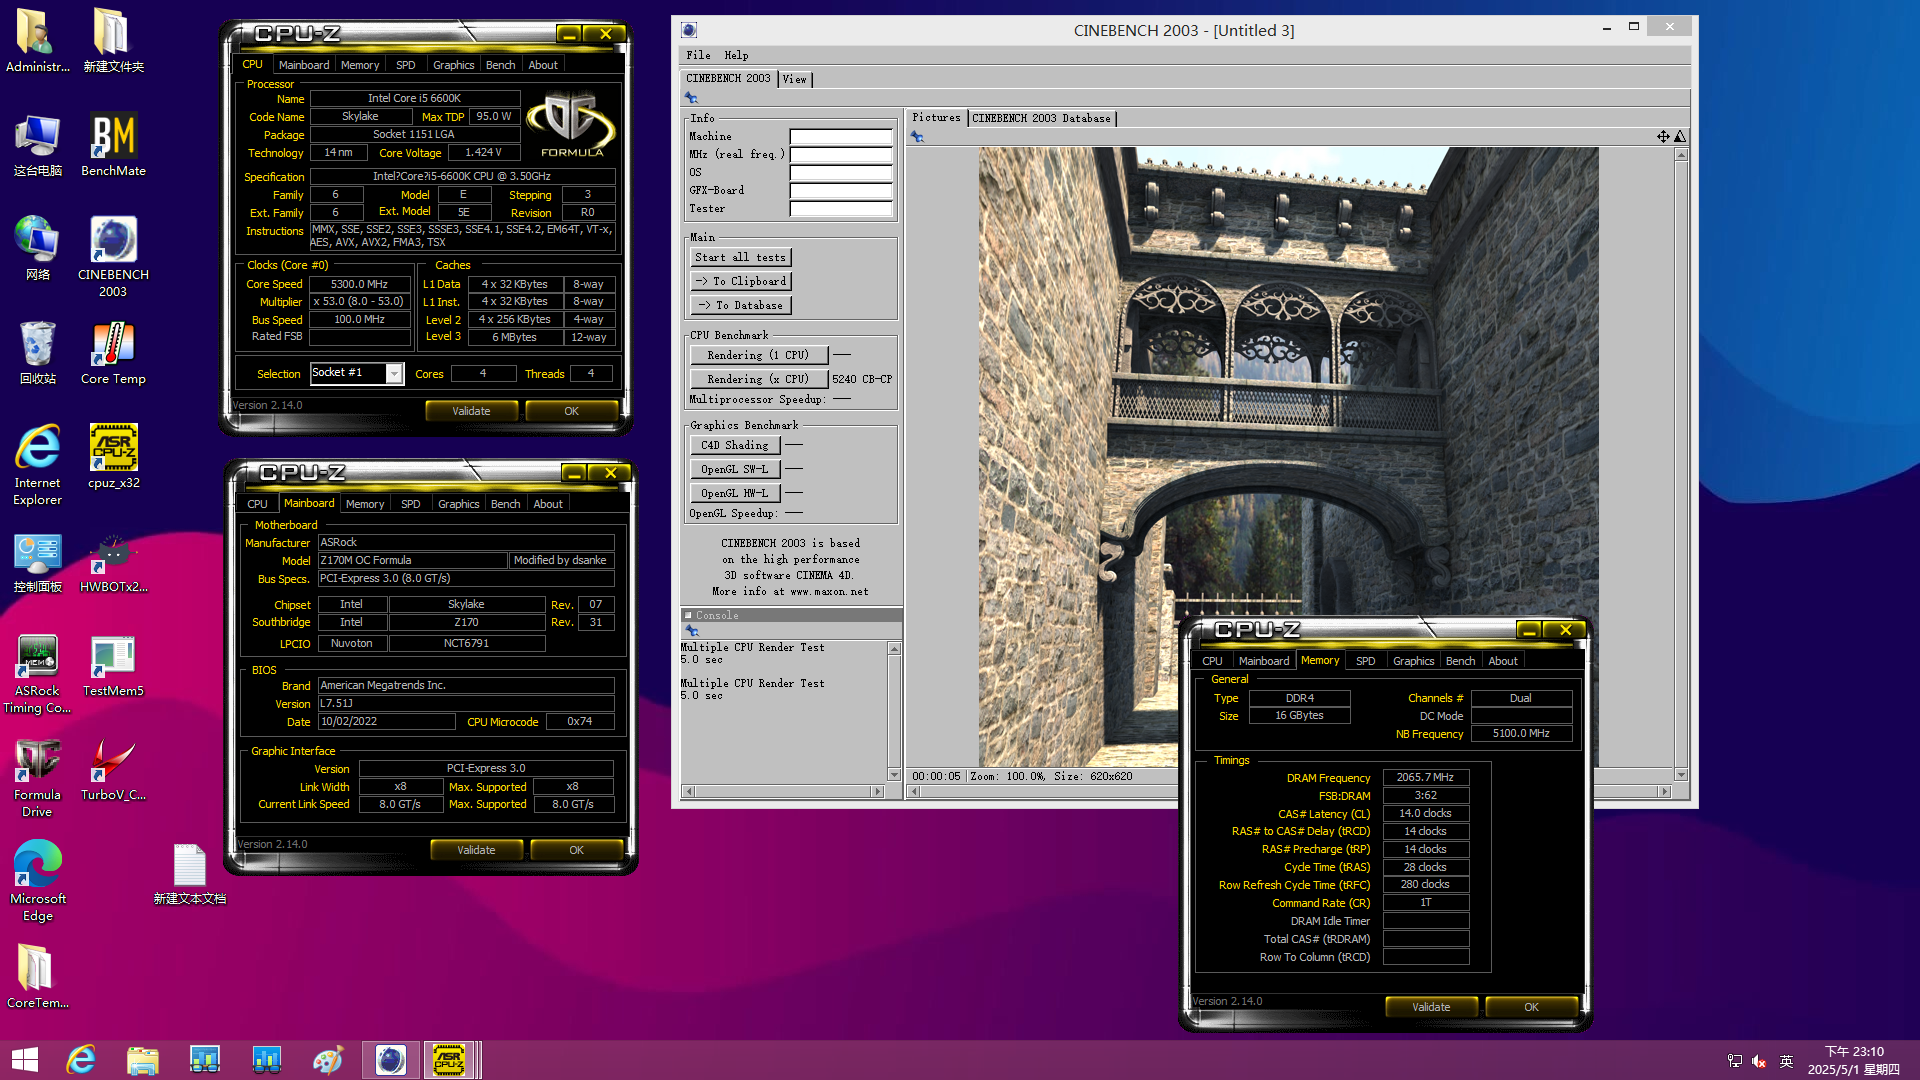Open the Control Panel desktop icon

(37, 562)
